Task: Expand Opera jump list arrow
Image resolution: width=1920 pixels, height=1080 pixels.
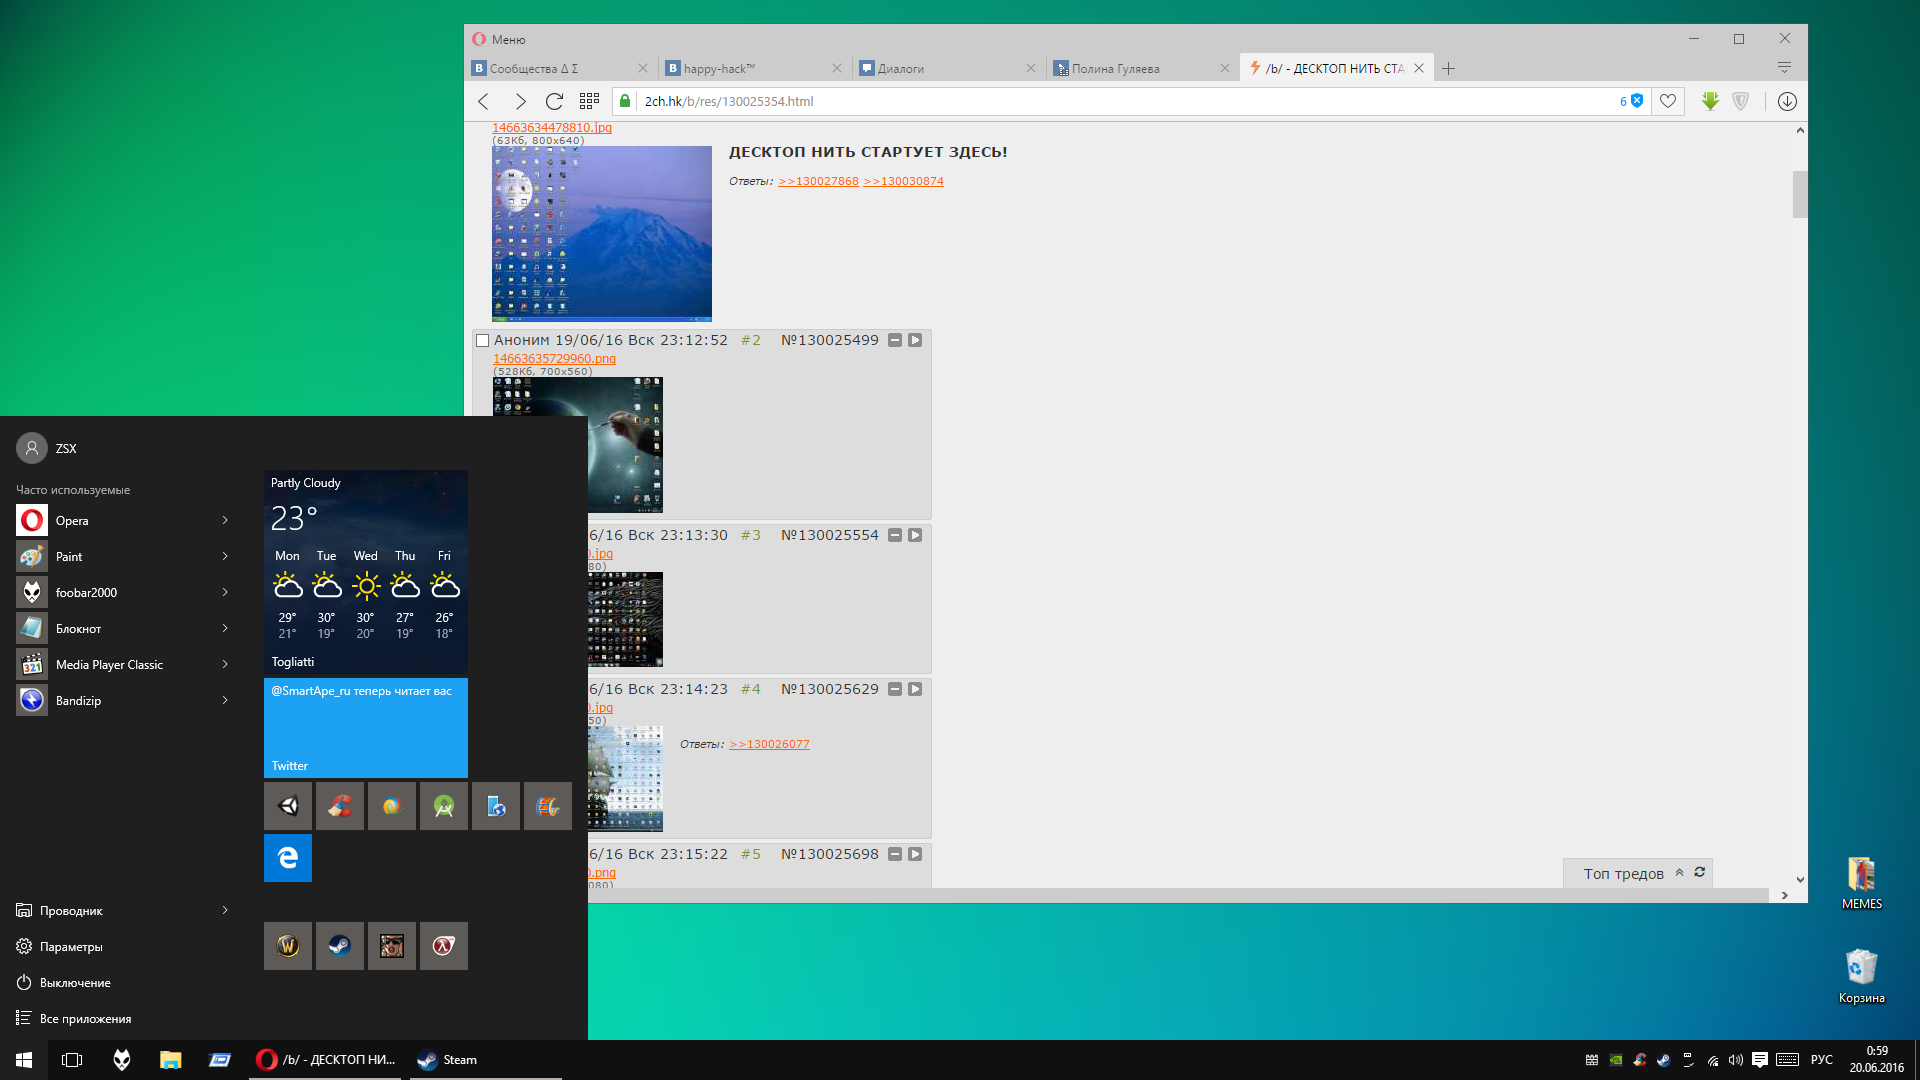Action: 225,520
